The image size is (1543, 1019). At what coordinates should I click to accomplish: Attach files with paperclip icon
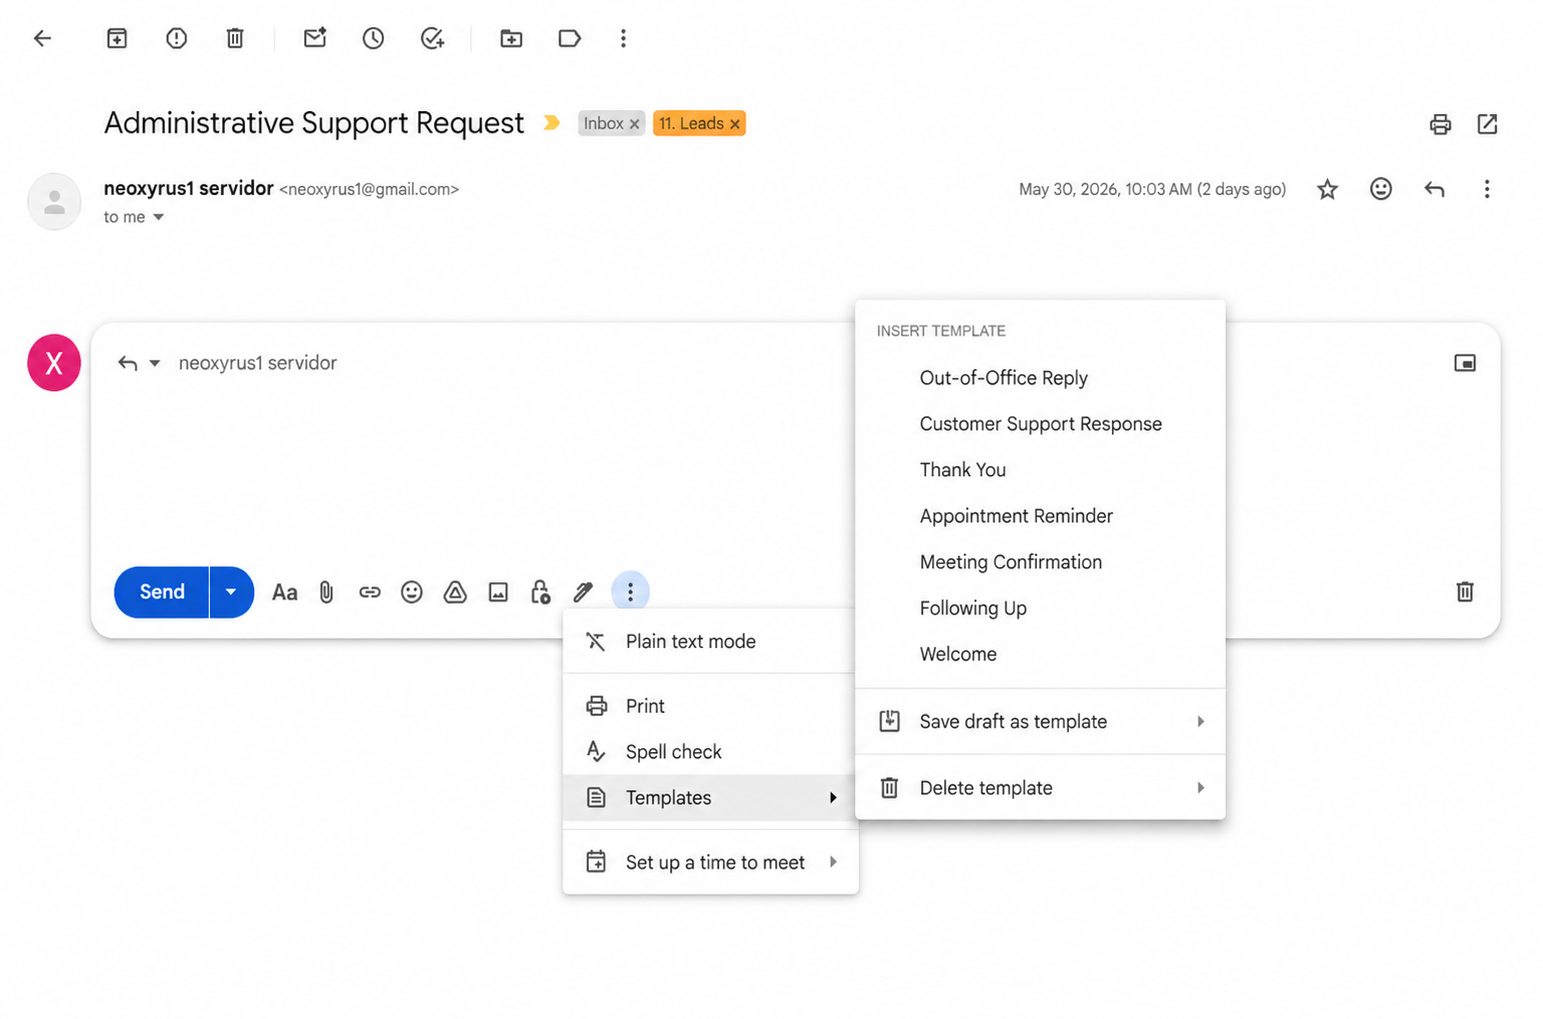tap(326, 592)
